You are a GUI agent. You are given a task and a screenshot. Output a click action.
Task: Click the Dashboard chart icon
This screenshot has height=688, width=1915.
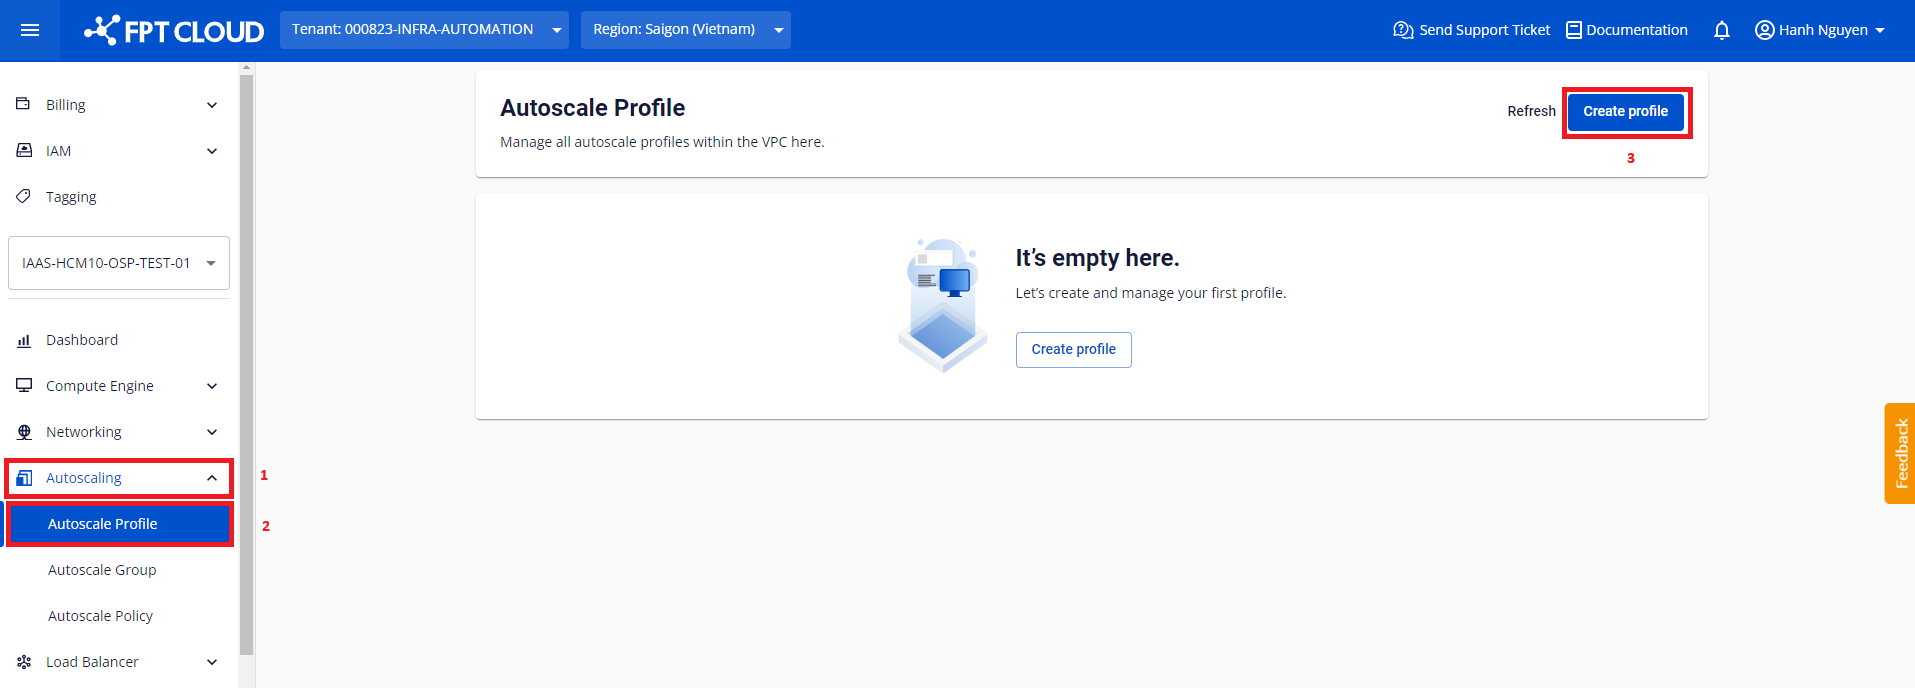coord(24,340)
